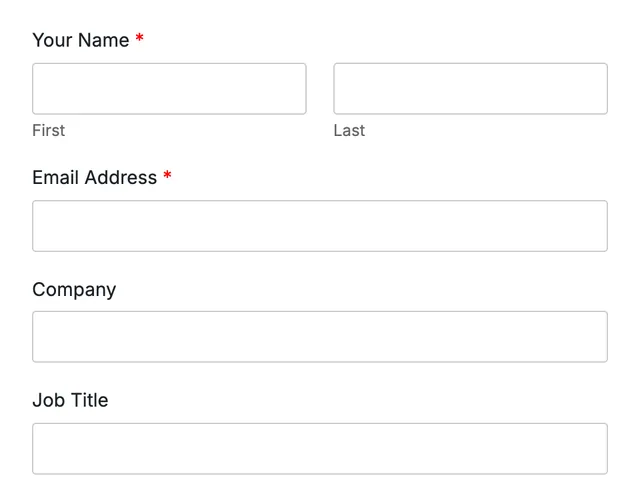The image size is (640, 480).
Task: Select the Company input field
Action: coord(320,337)
